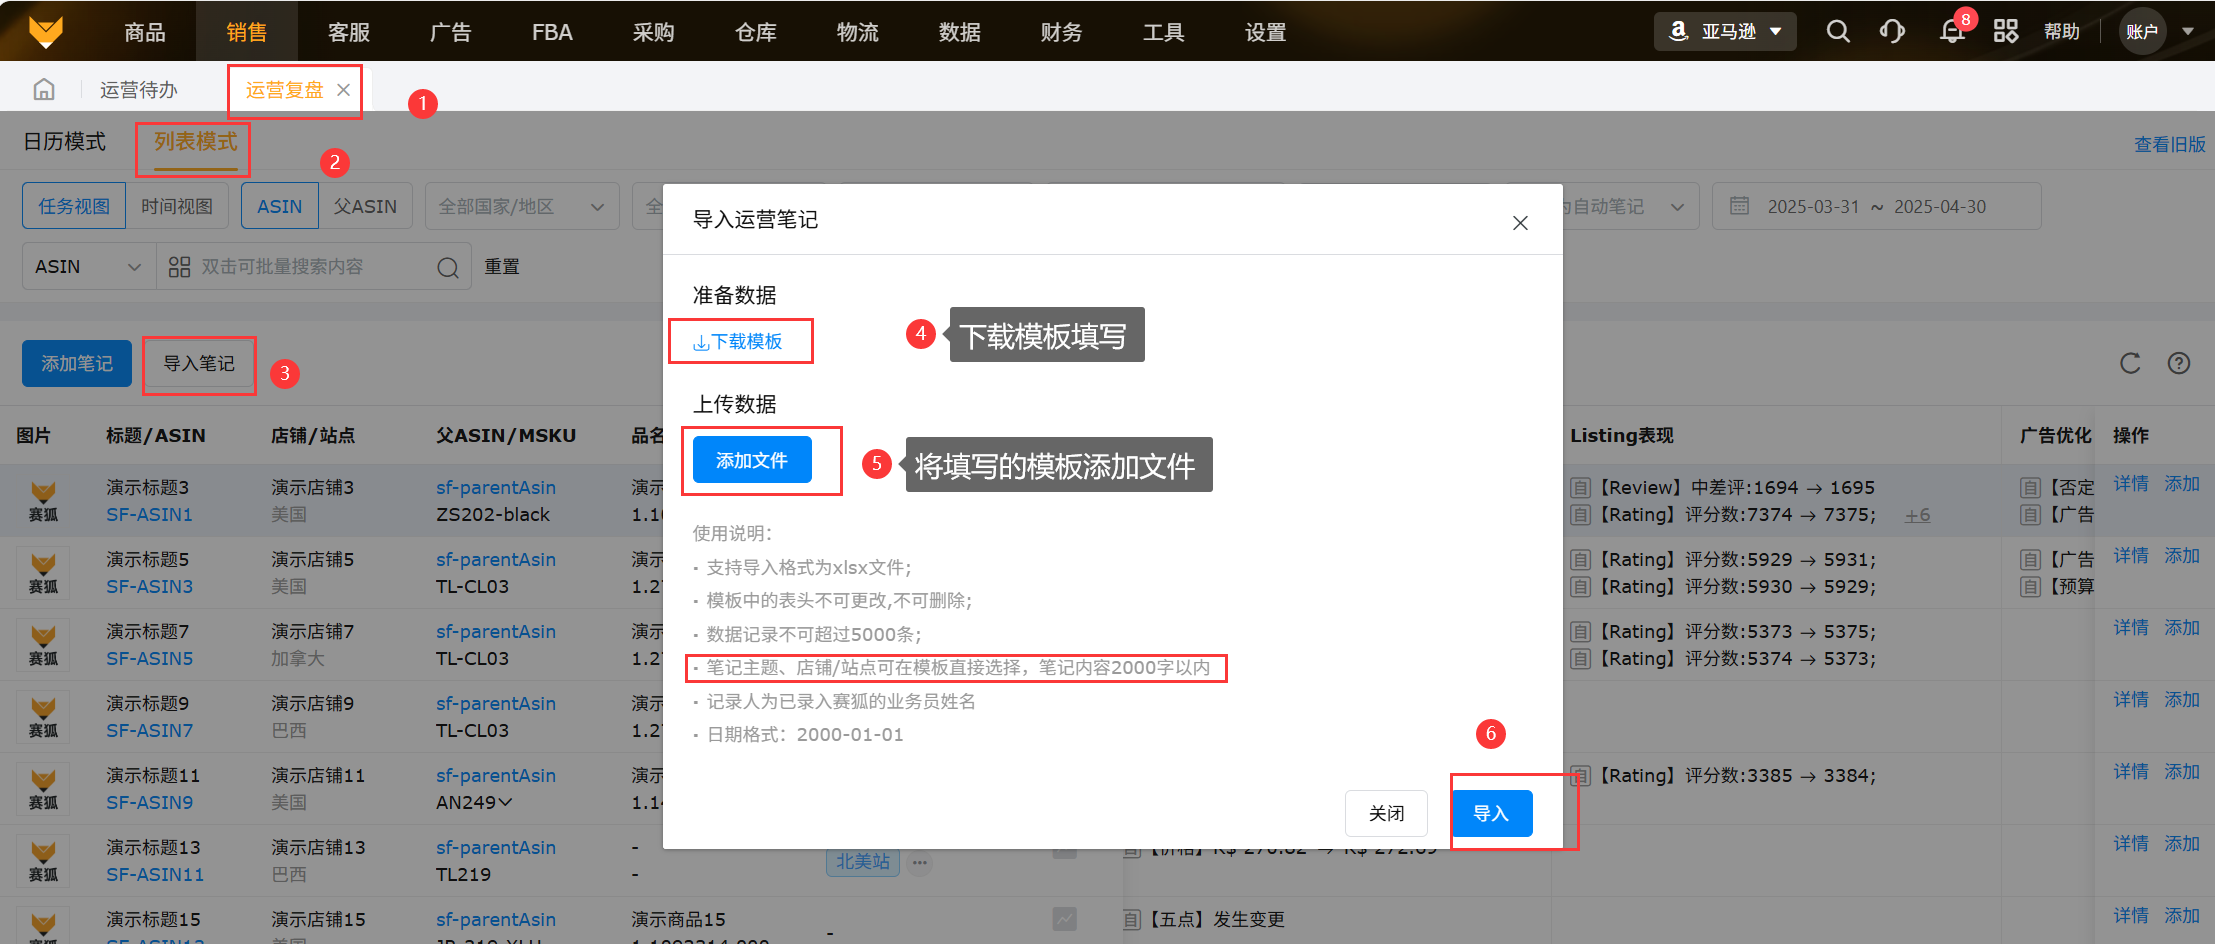Expand the 亚马逊 platform dropdown

tap(1725, 32)
